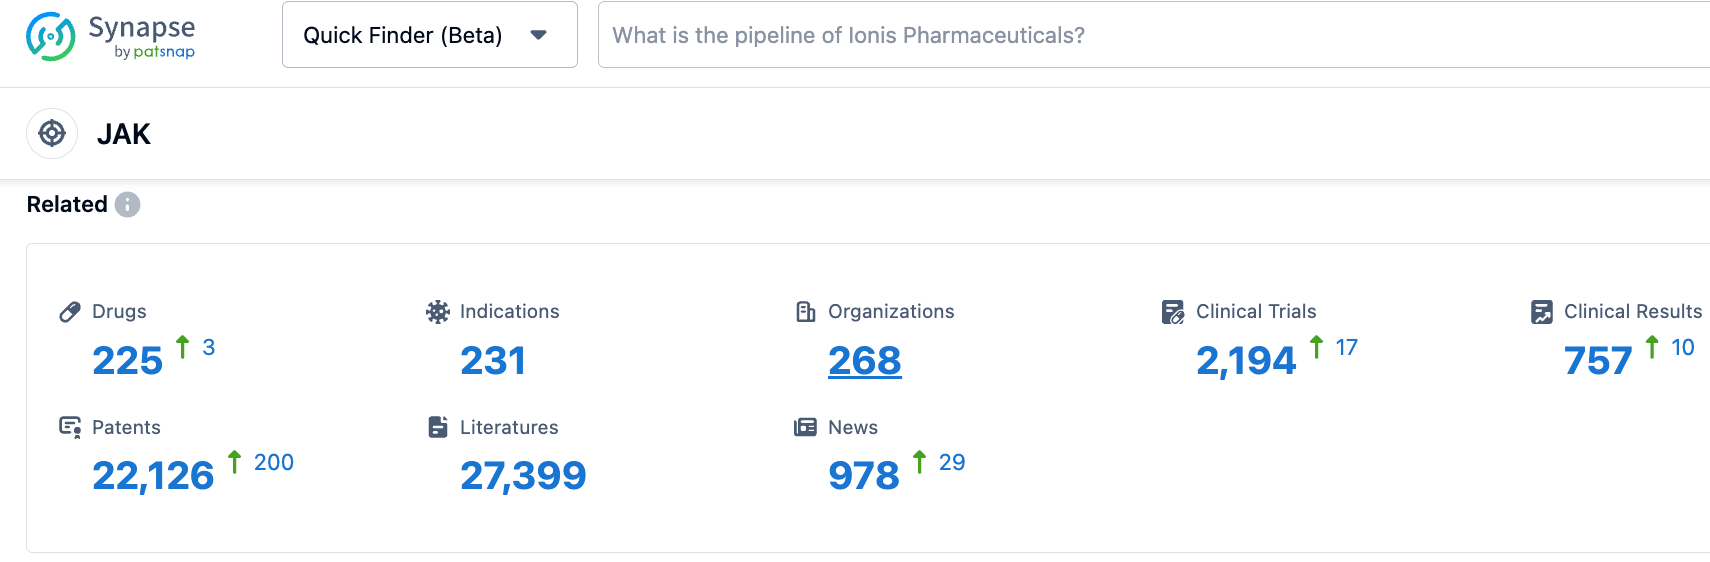The height and width of the screenshot is (562, 1710).
Task: Click the Patents certificate icon
Action: click(70, 427)
